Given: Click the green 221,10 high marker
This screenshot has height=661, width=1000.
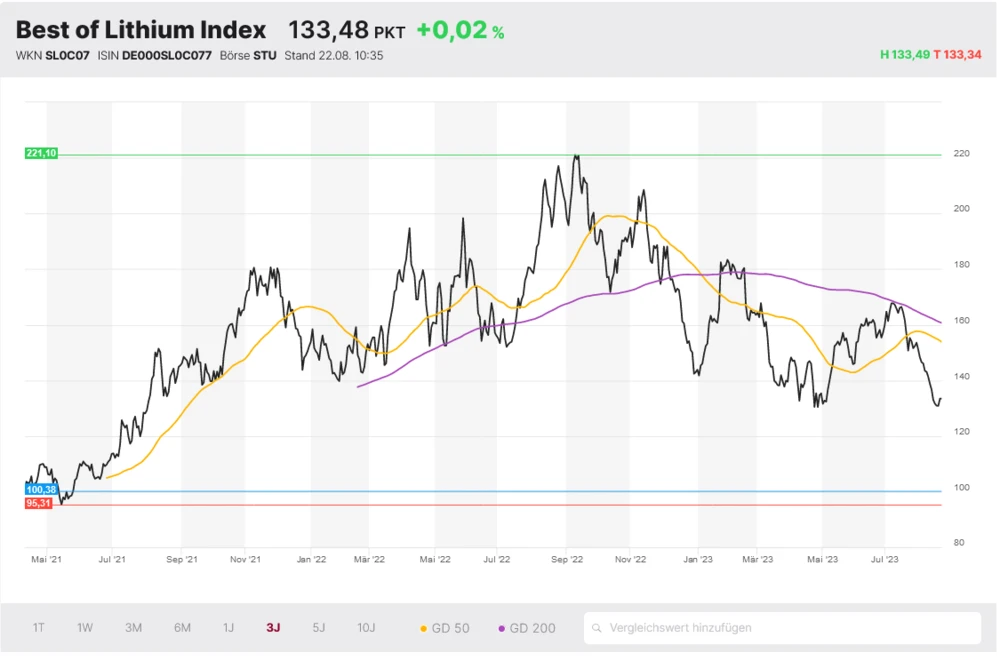Looking at the screenshot, I should coord(41,153).
